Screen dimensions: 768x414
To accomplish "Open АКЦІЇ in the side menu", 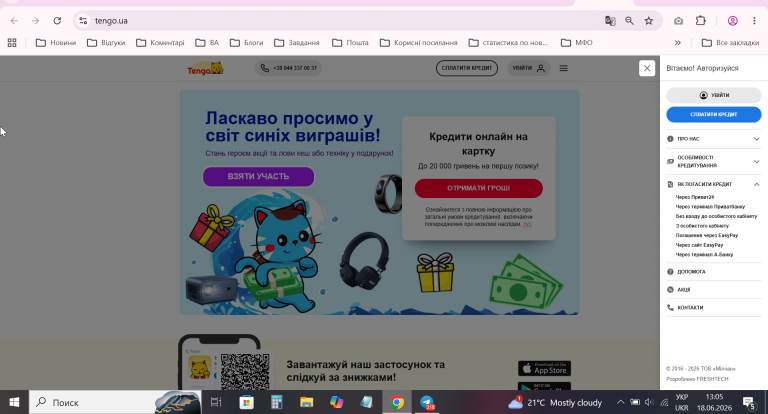I will coord(714,290).
